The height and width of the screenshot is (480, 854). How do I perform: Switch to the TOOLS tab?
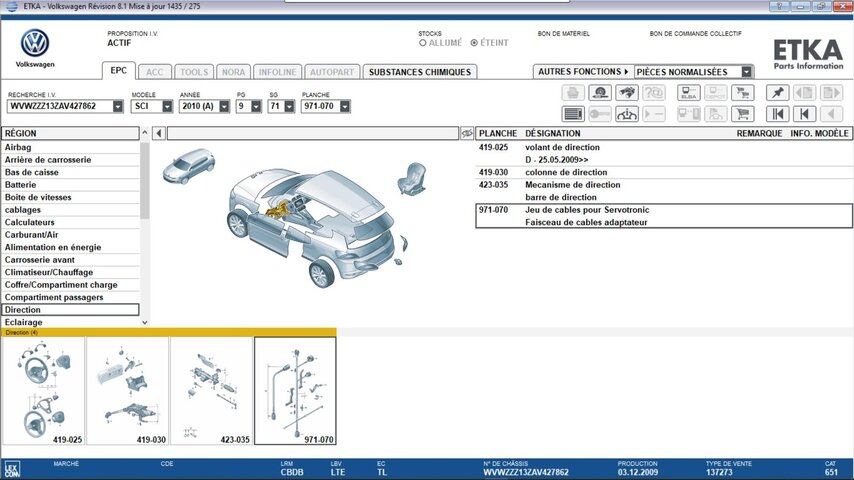194,72
